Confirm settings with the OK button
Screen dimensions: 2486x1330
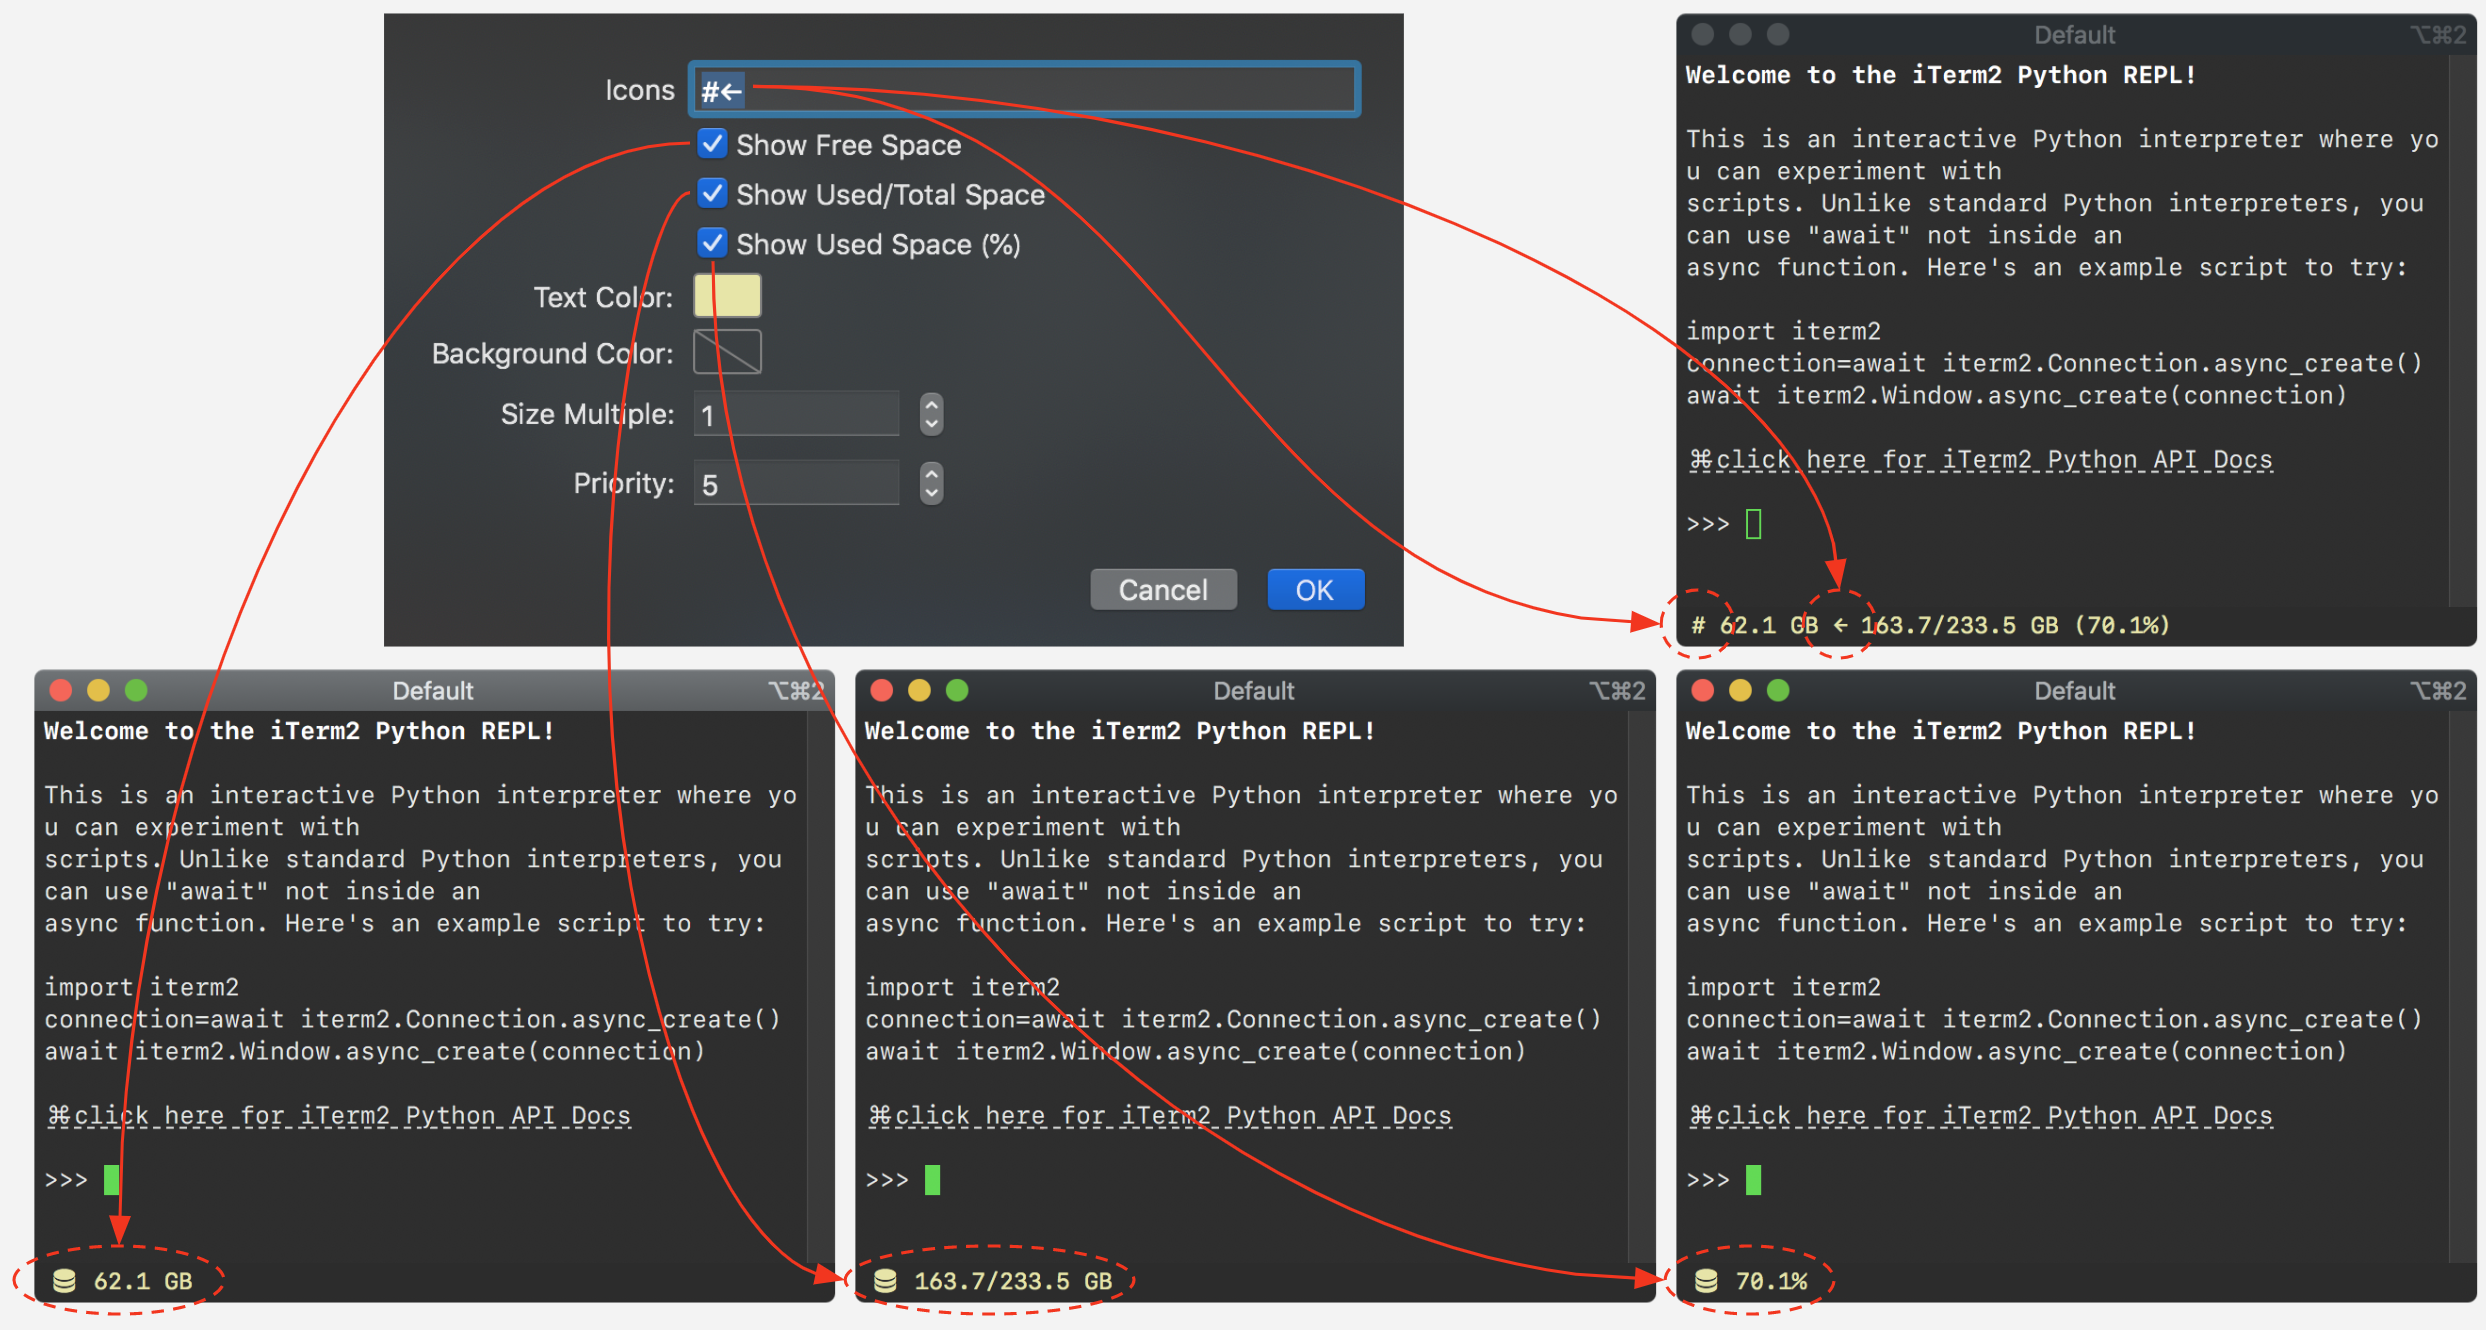pyautogui.click(x=1314, y=590)
